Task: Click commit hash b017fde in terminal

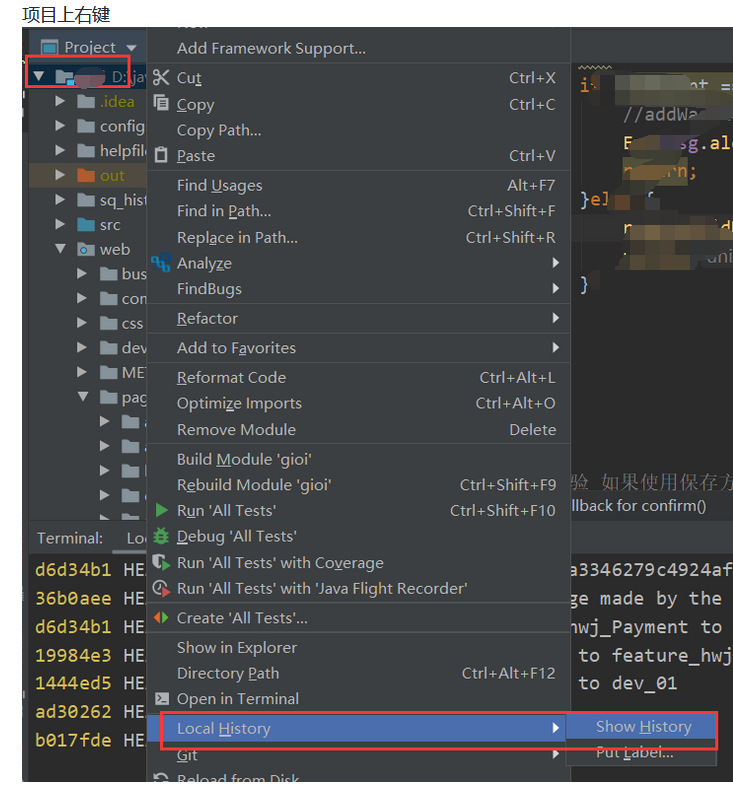Action: pos(73,740)
